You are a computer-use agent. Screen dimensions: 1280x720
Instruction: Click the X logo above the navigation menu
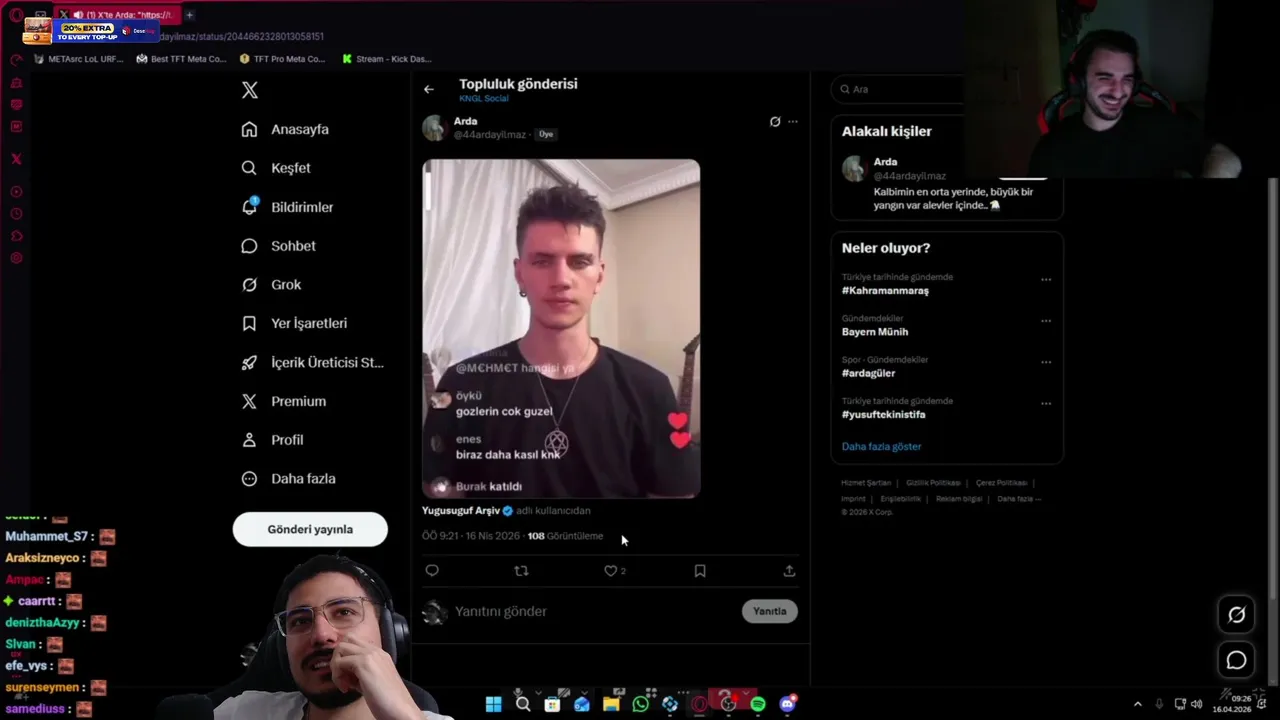250,90
